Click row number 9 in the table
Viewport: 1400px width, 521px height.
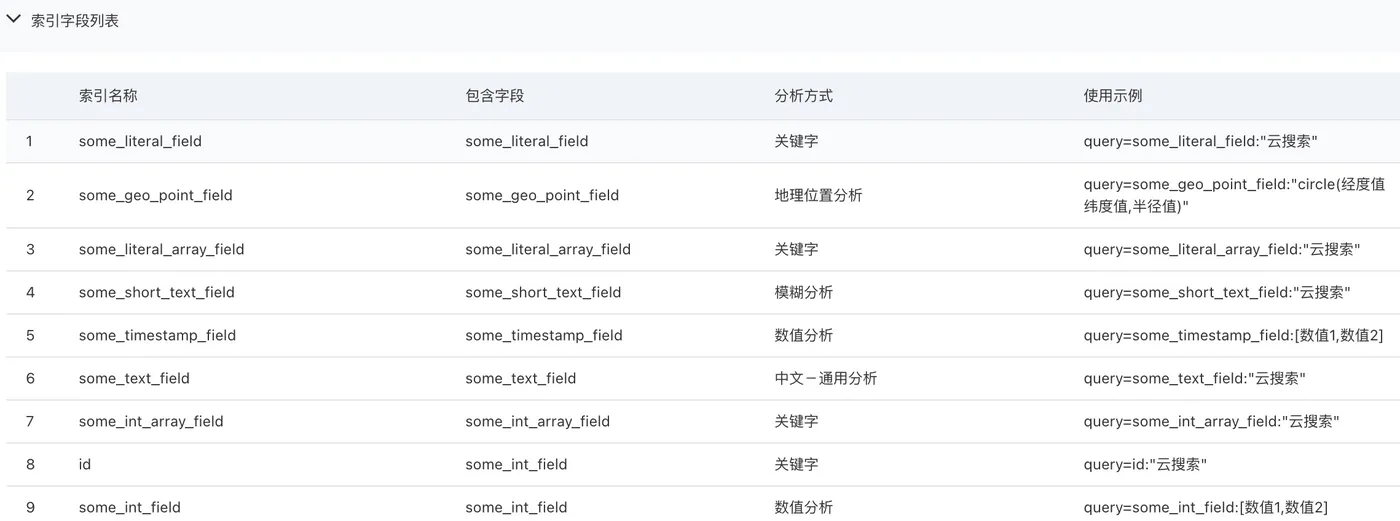point(30,507)
